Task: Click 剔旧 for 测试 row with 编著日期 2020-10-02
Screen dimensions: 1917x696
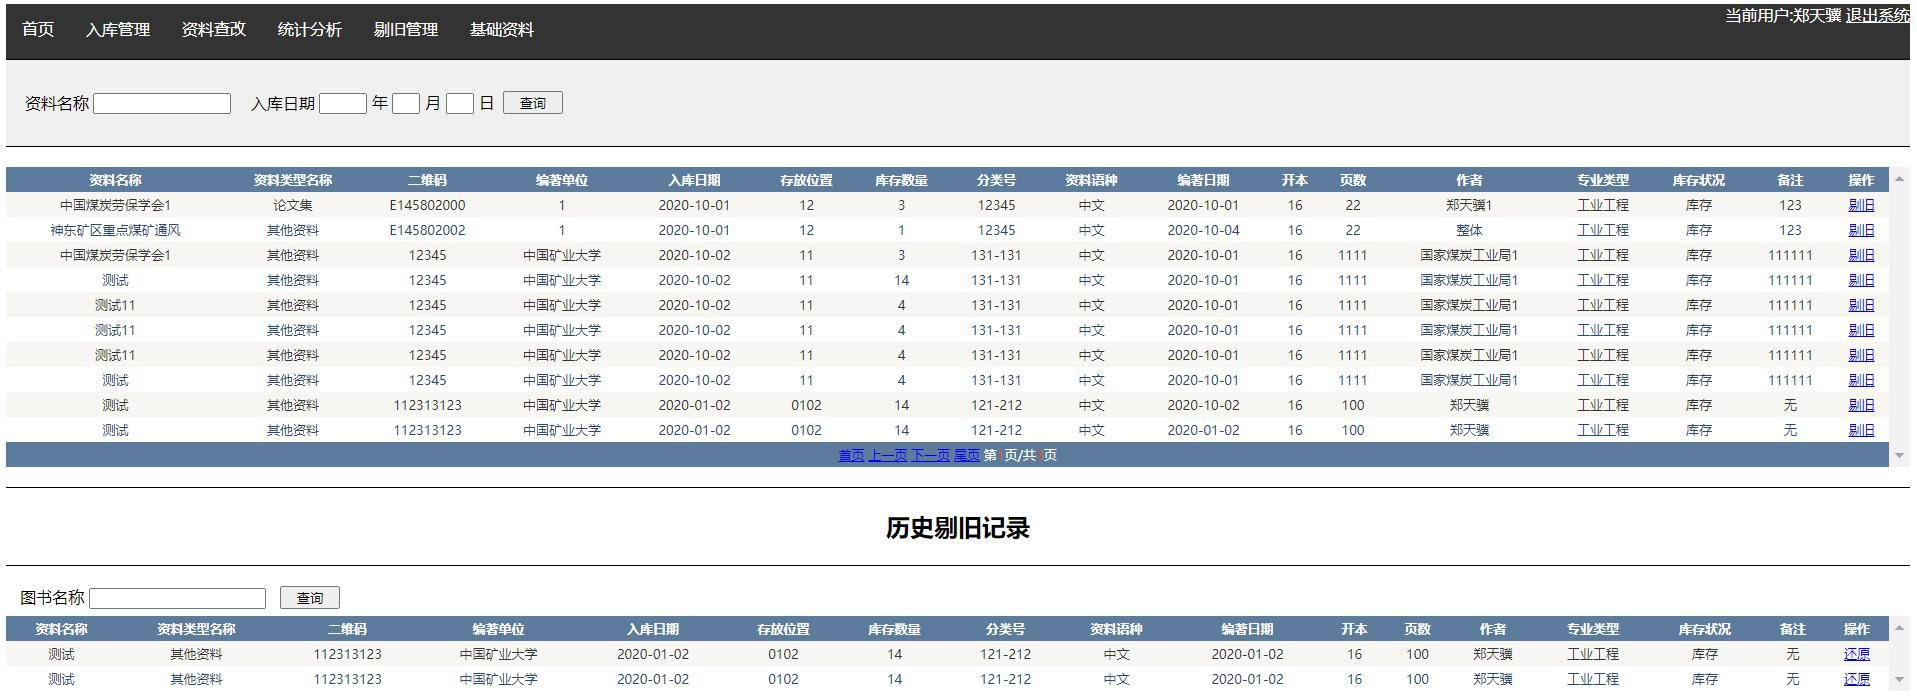Action: [1861, 405]
